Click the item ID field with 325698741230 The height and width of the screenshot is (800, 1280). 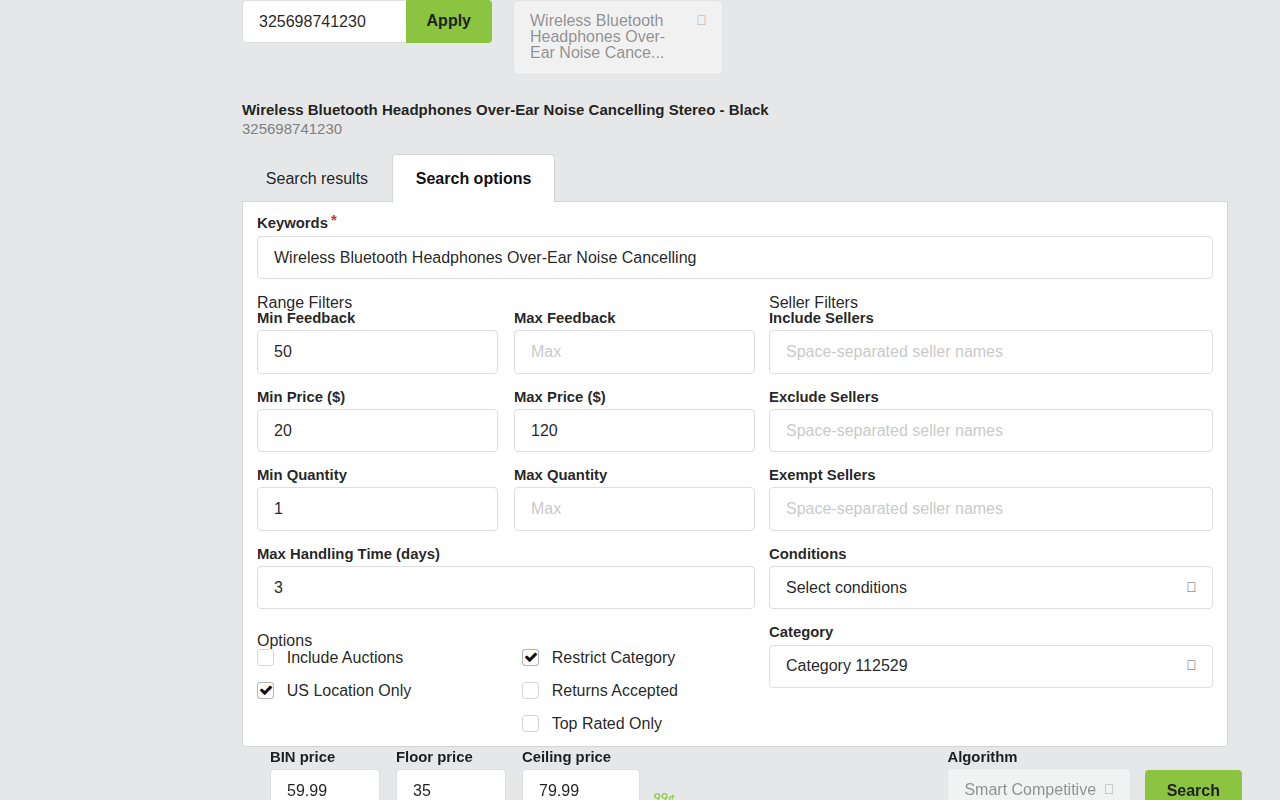tap(324, 21)
